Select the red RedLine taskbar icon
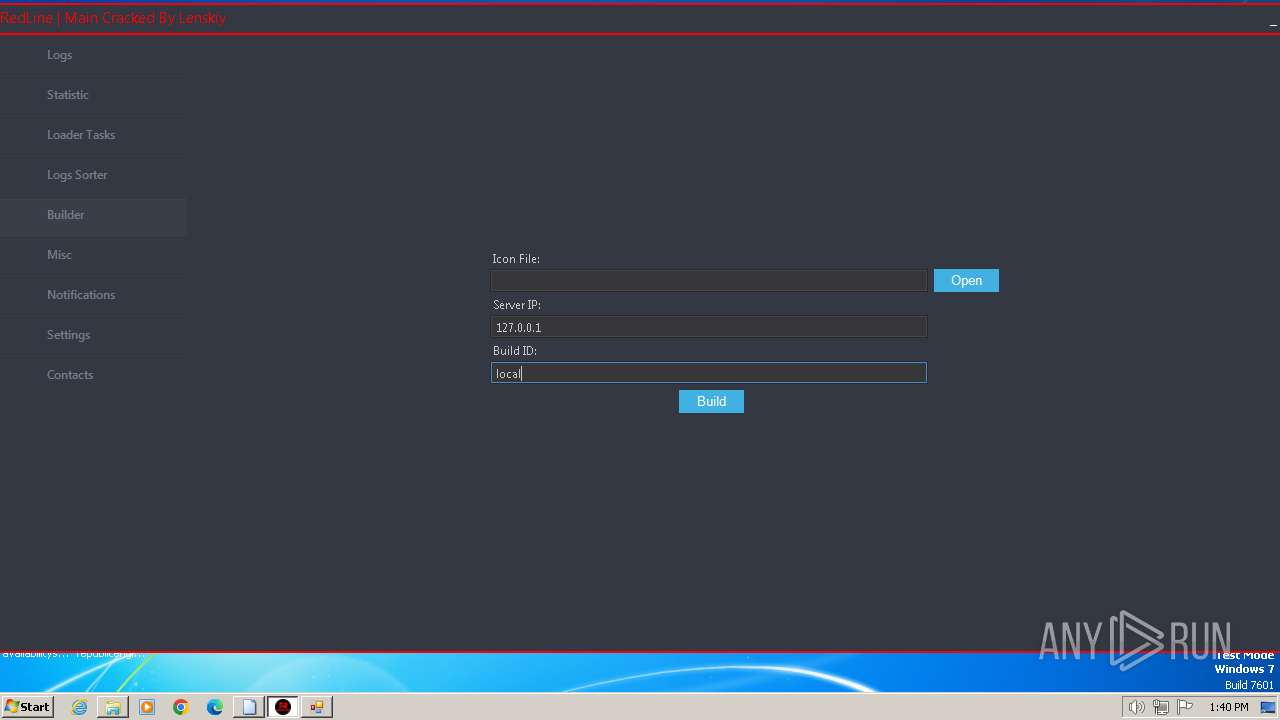 pos(283,707)
